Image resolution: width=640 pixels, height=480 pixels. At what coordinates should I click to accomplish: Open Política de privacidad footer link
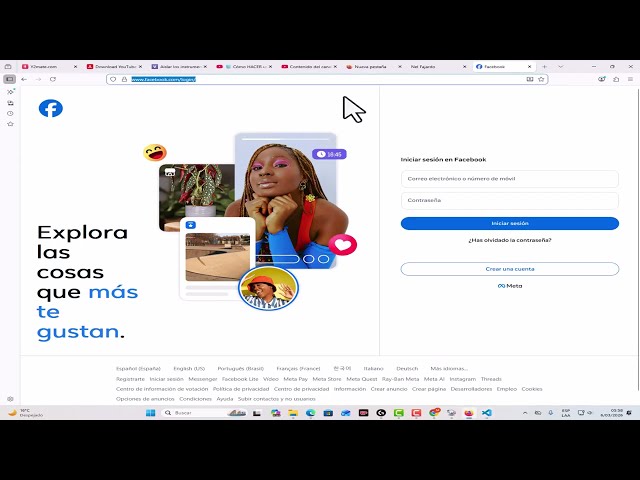pos(241,389)
